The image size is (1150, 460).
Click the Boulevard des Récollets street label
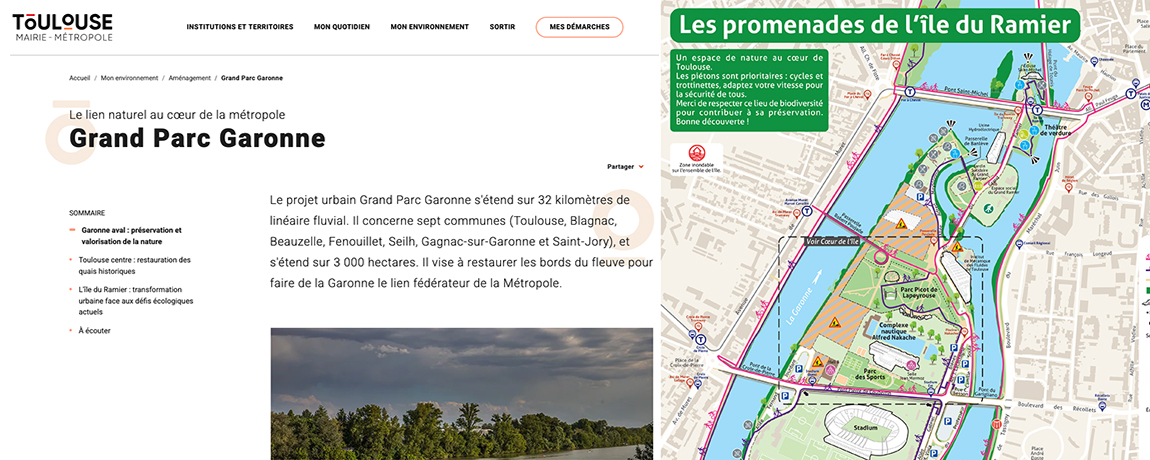coord(1056,407)
